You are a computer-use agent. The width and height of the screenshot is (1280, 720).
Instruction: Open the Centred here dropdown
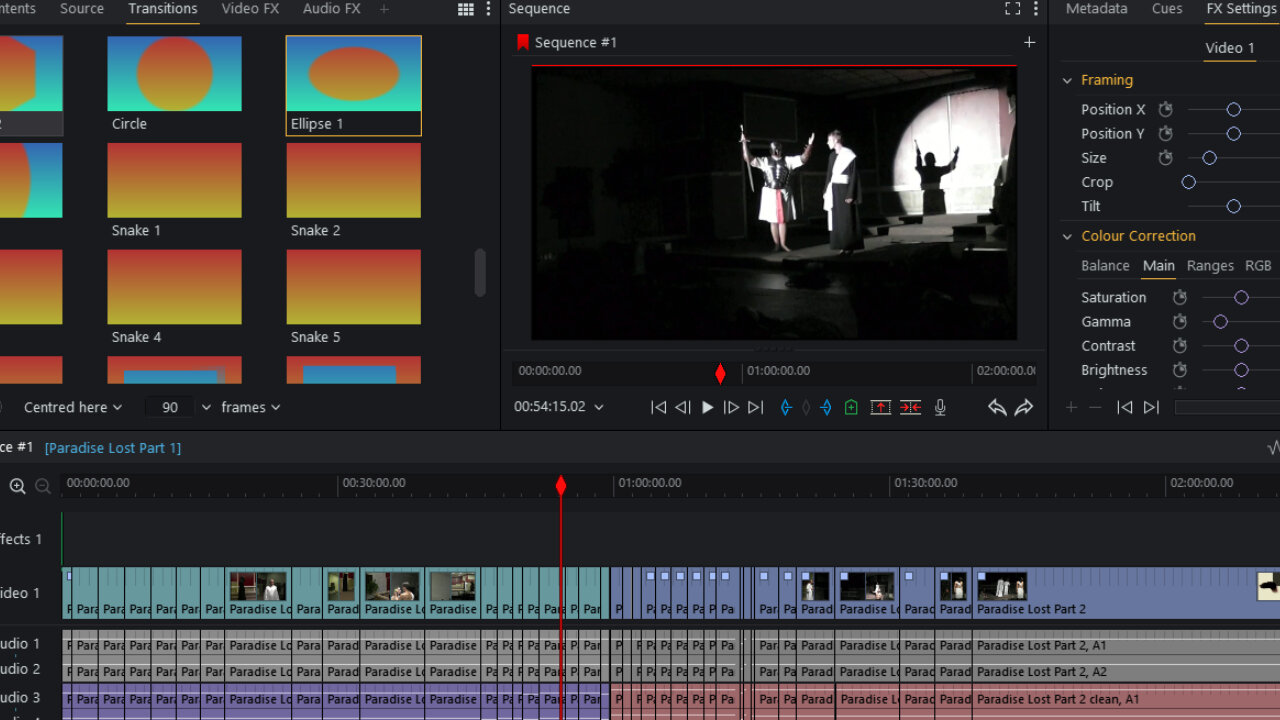(x=73, y=407)
